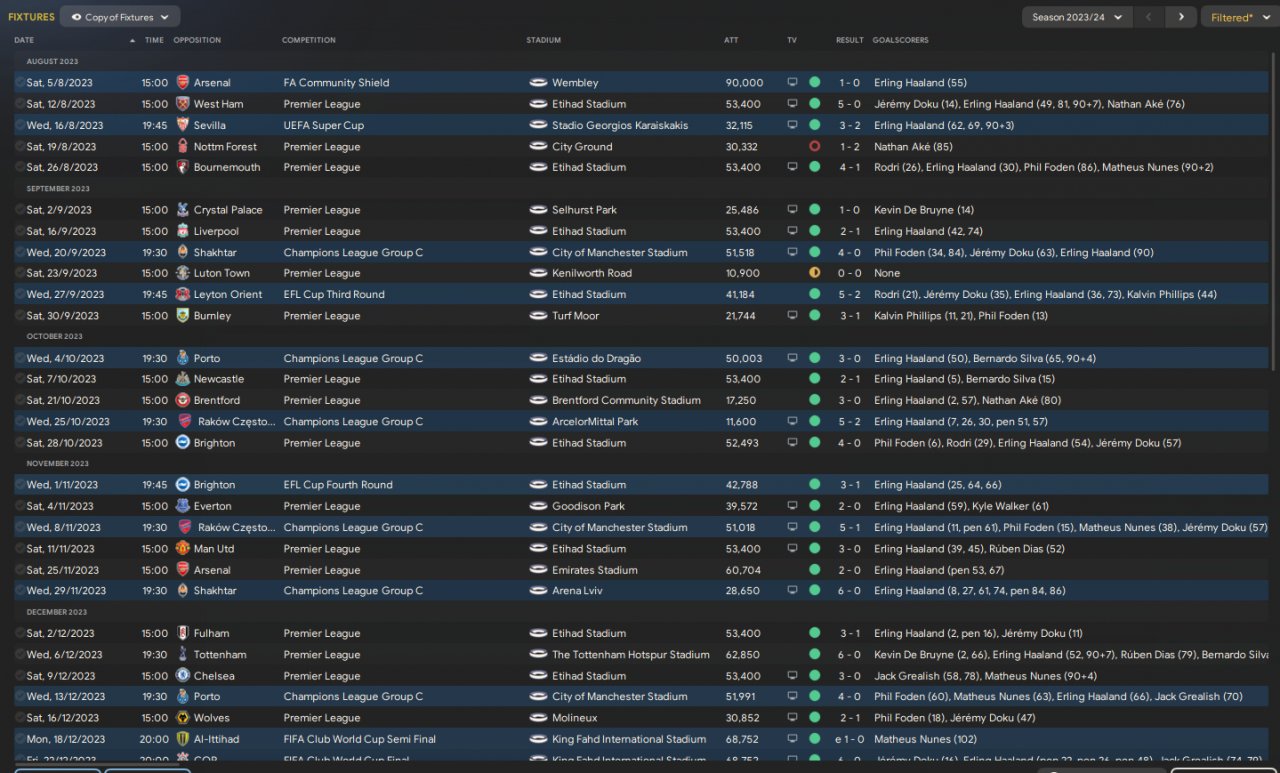Click the Burnley club badge
Image resolution: width=1280 pixels, height=773 pixels.
pos(183,316)
